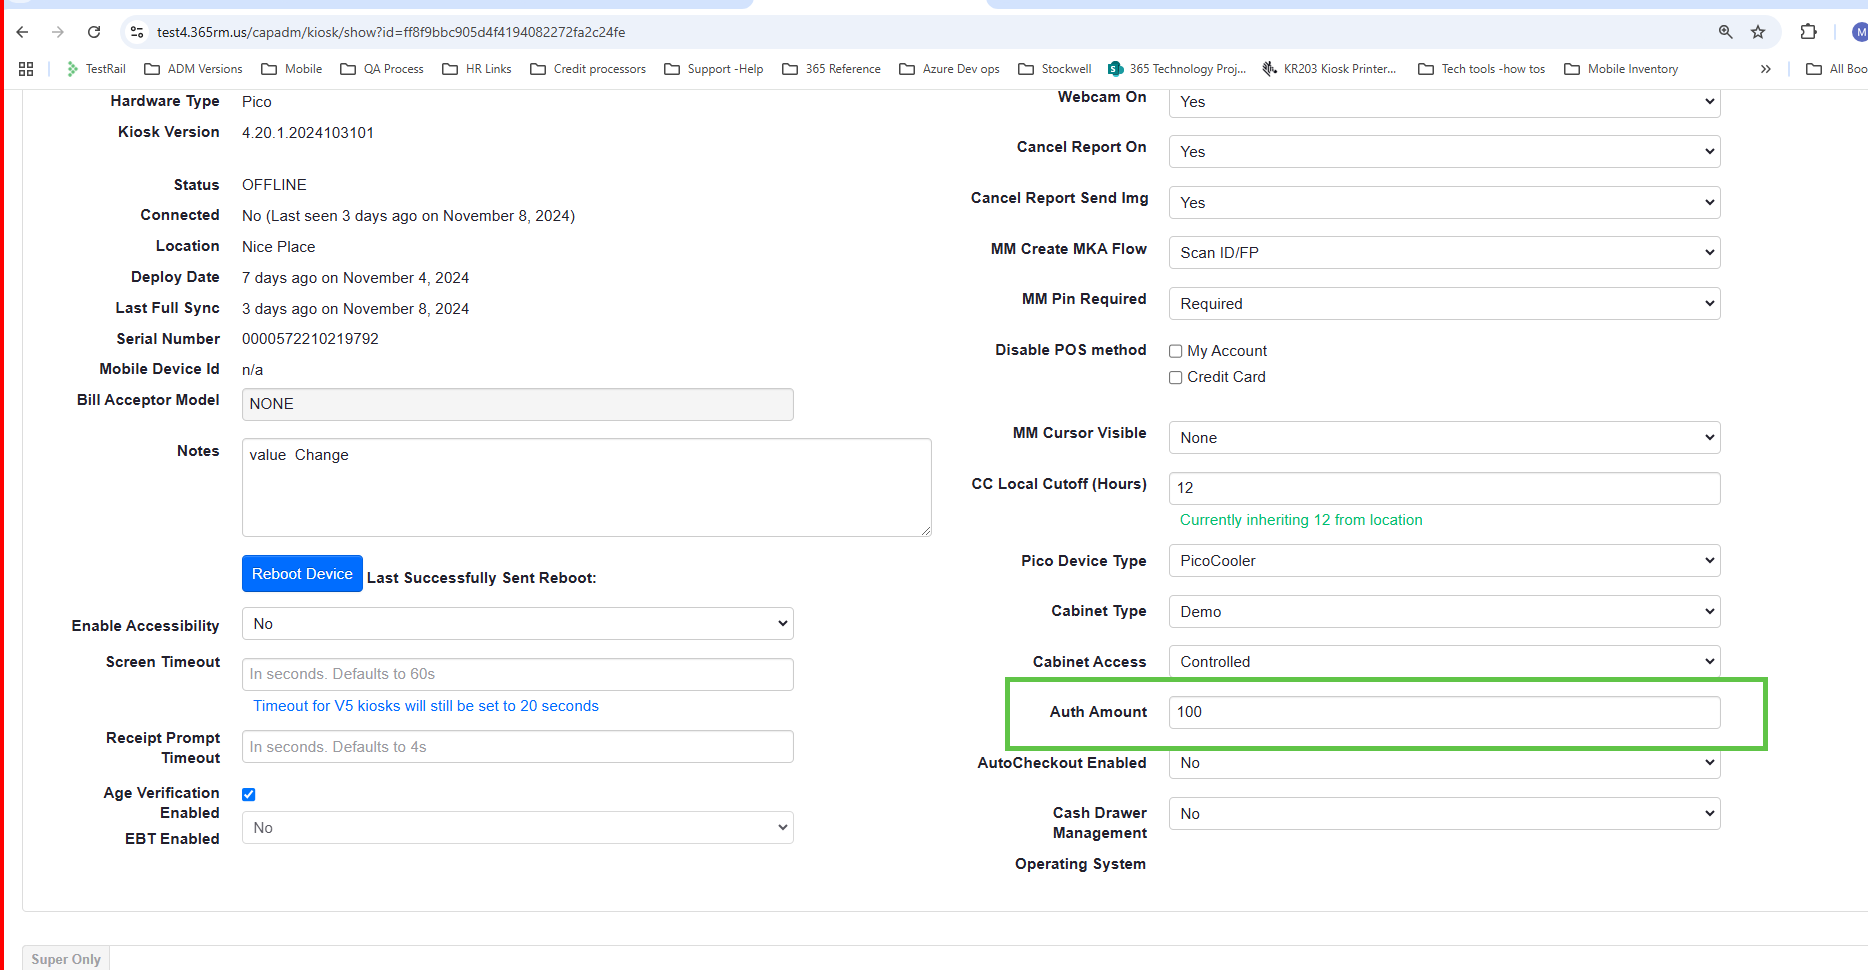Click into the Auth Amount field
Image resolution: width=1868 pixels, height=970 pixels.
(1443, 712)
